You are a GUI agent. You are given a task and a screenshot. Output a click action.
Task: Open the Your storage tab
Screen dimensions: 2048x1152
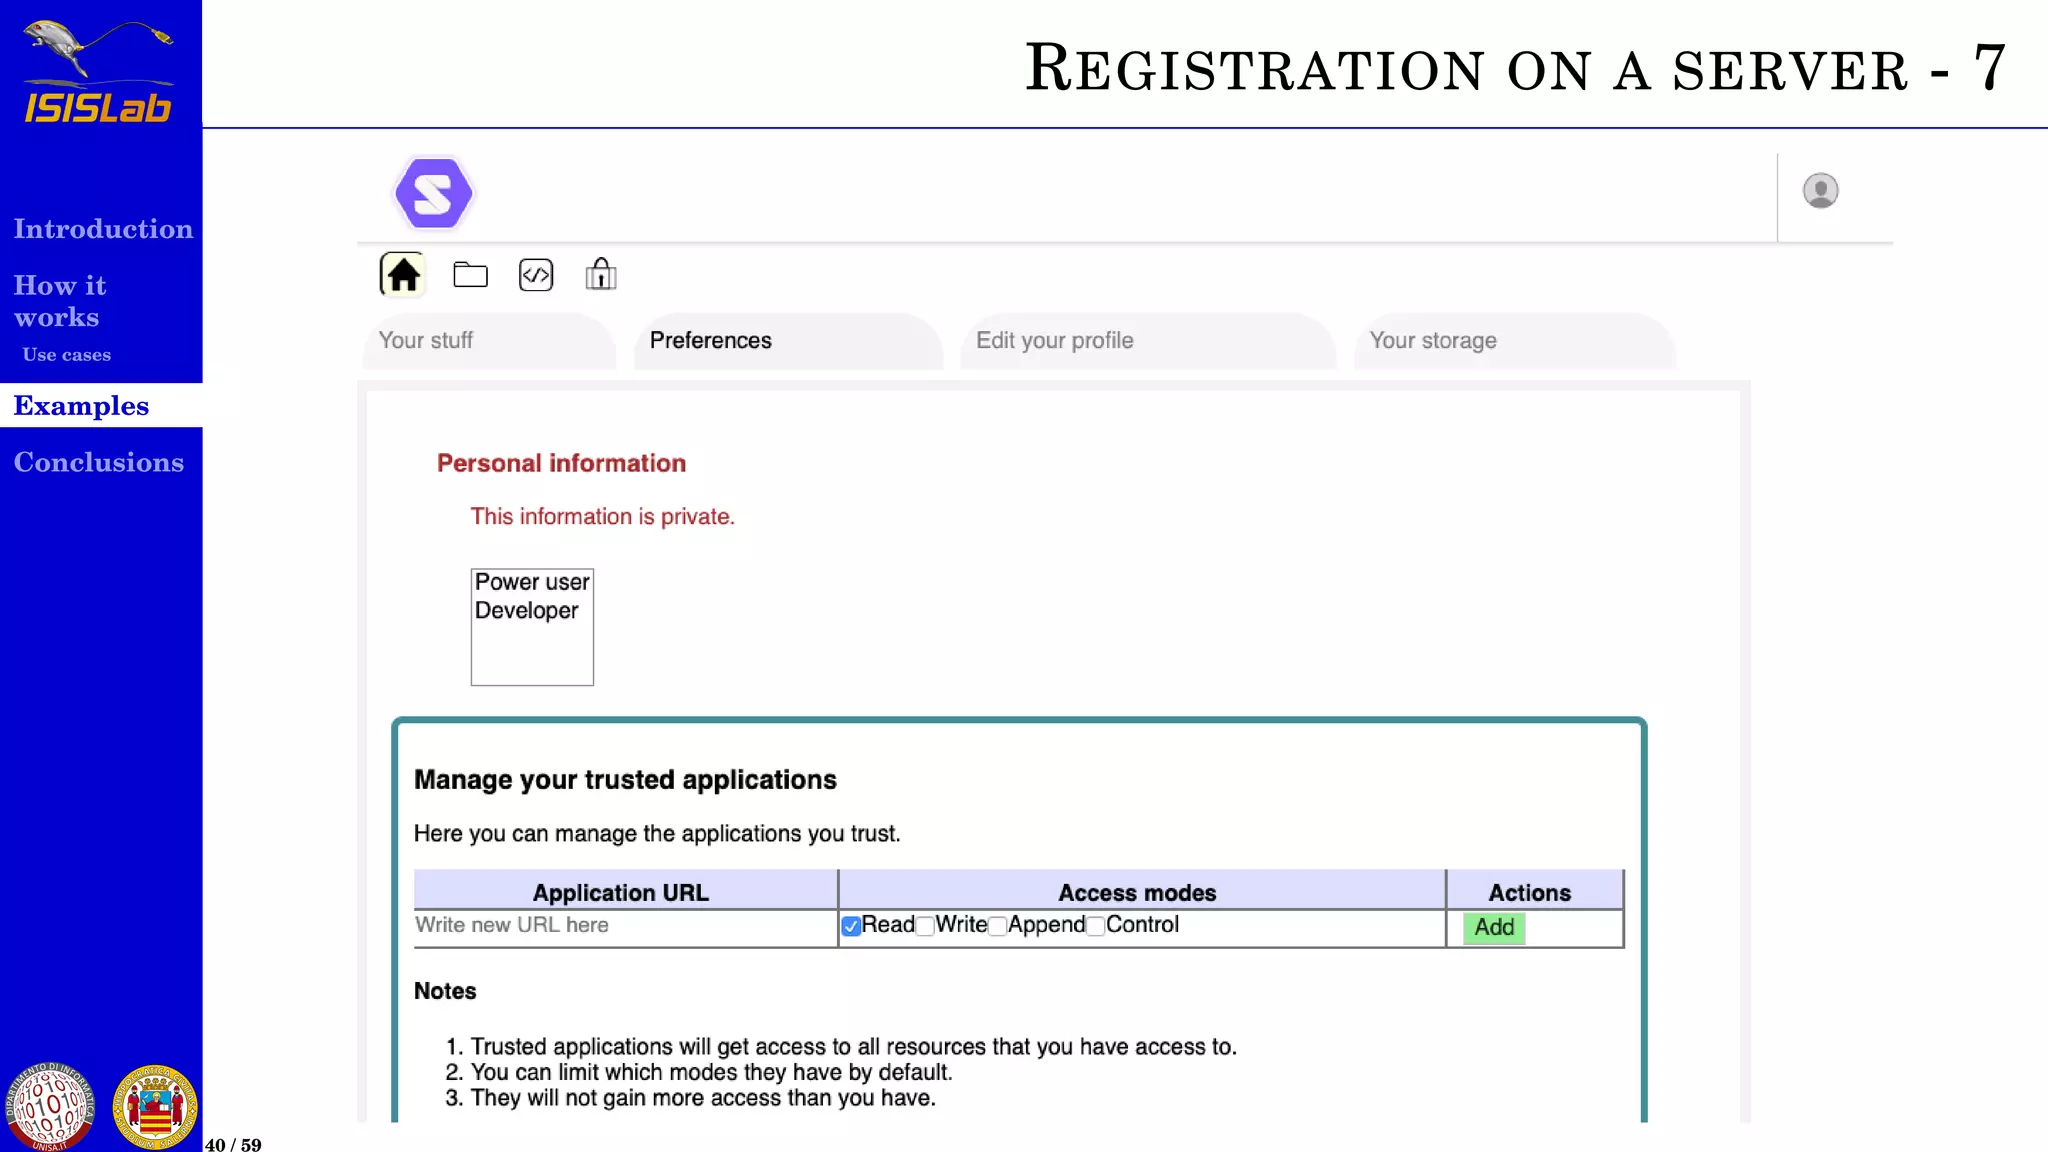pyautogui.click(x=1432, y=340)
